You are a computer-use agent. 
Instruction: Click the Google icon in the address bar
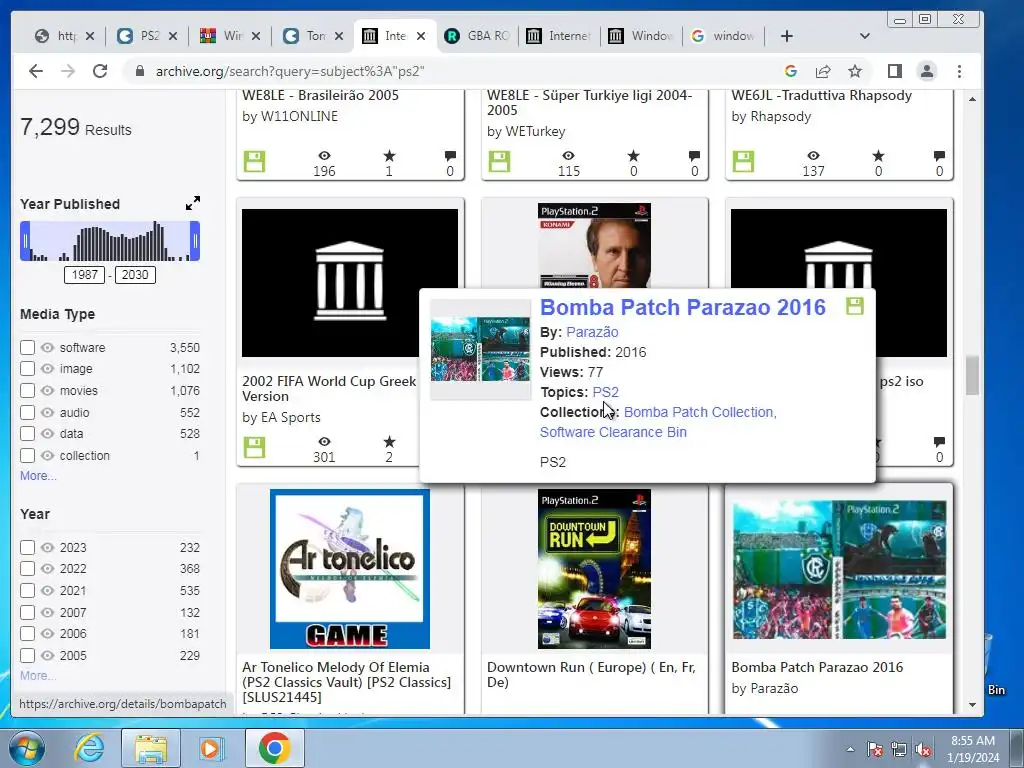click(791, 71)
